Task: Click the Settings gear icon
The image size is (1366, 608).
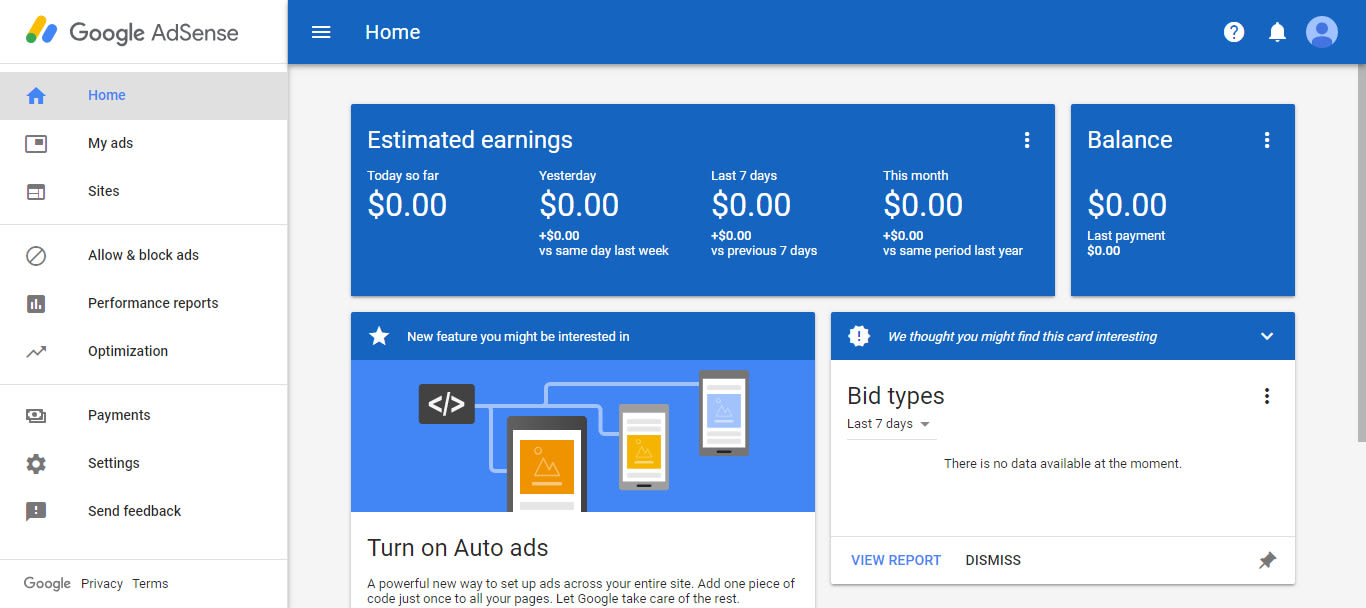Action: pyautogui.click(x=36, y=464)
